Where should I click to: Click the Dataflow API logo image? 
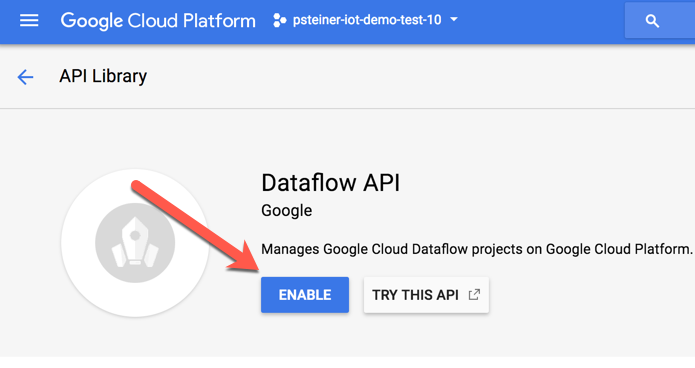click(x=135, y=243)
